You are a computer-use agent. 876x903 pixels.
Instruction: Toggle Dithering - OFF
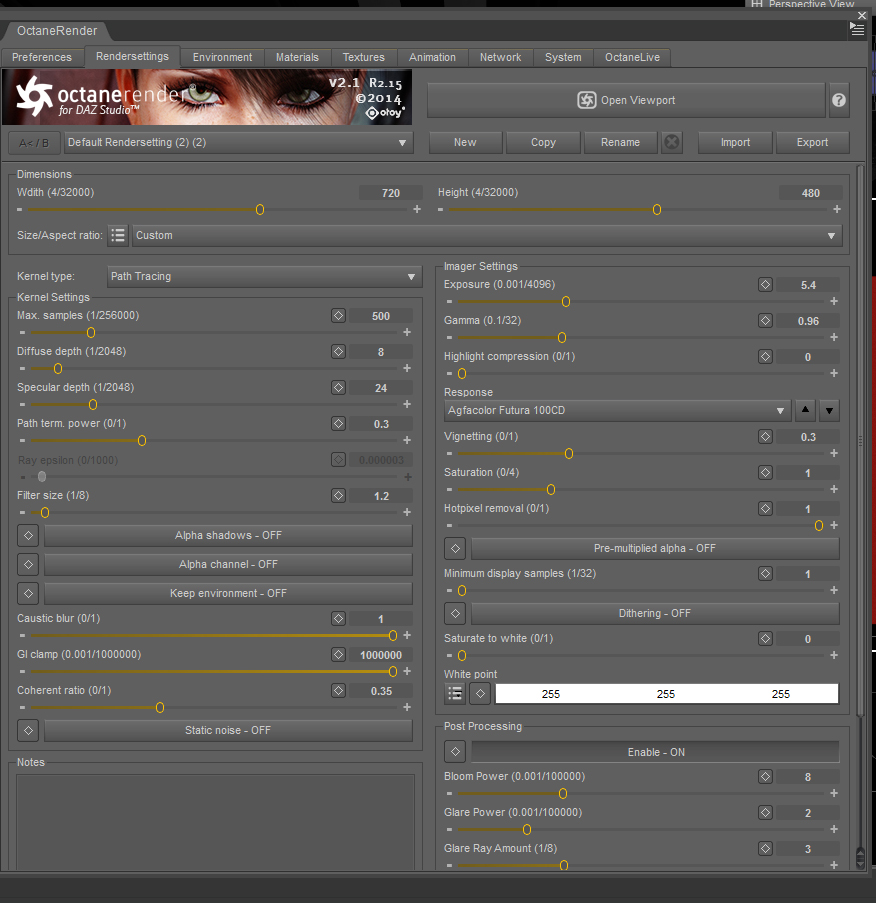pos(655,614)
